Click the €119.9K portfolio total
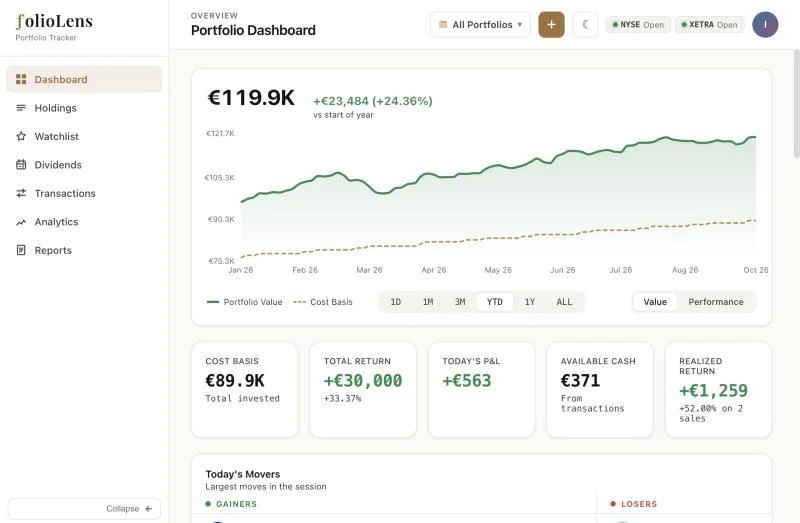 pyautogui.click(x=251, y=97)
